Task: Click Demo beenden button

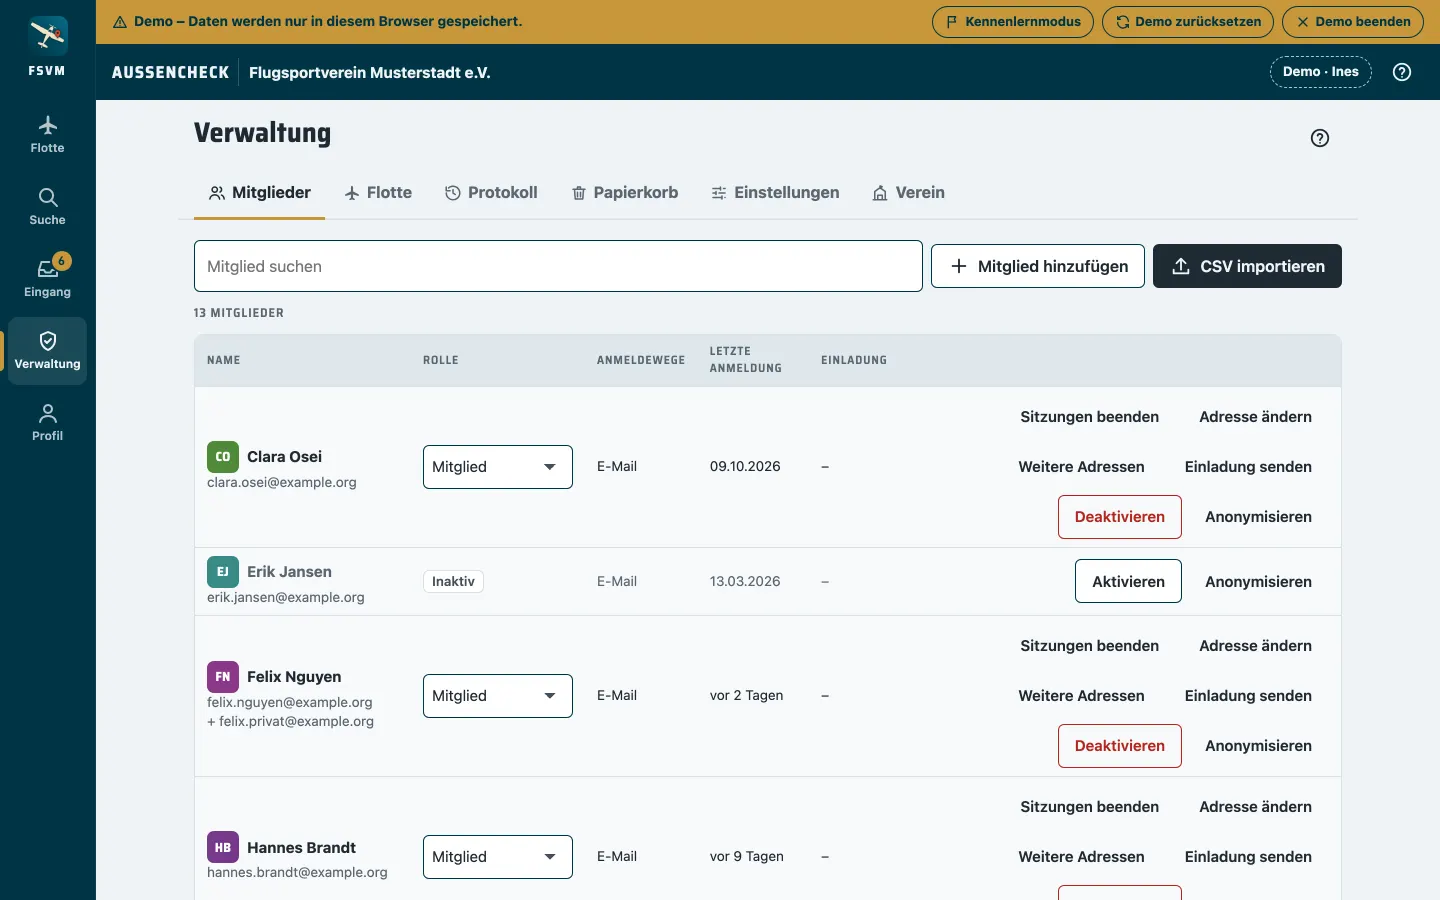Action: tap(1353, 22)
